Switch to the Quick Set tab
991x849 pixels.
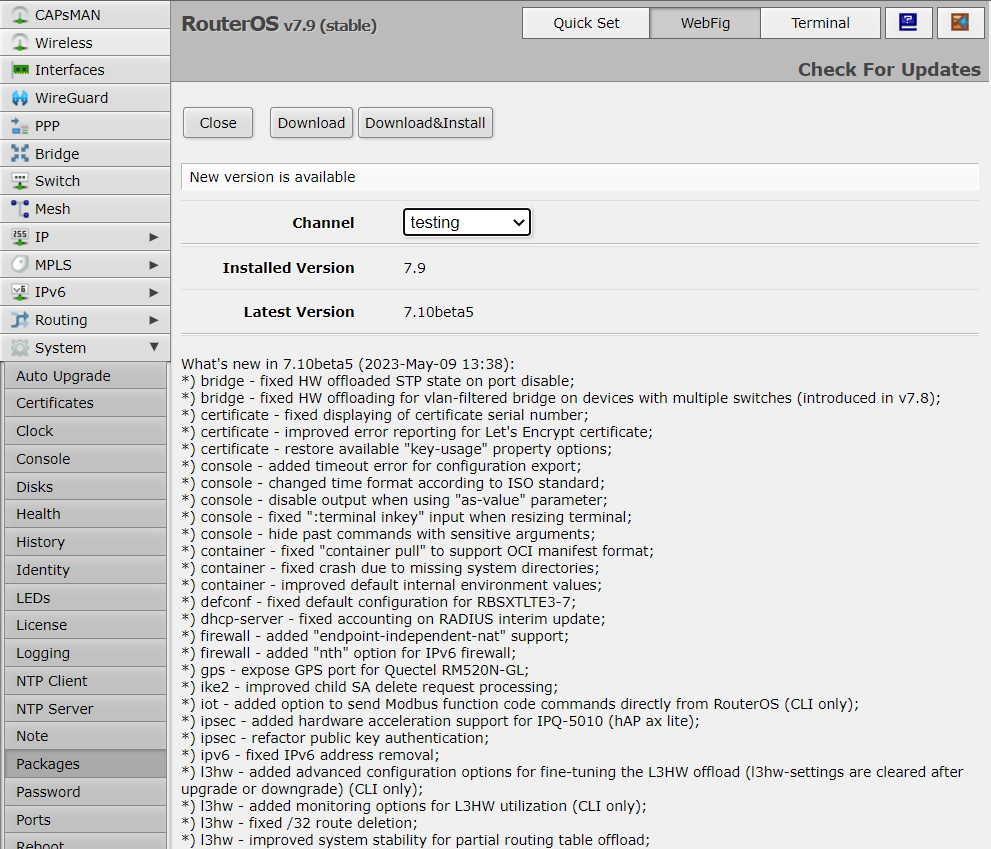point(586,23)
